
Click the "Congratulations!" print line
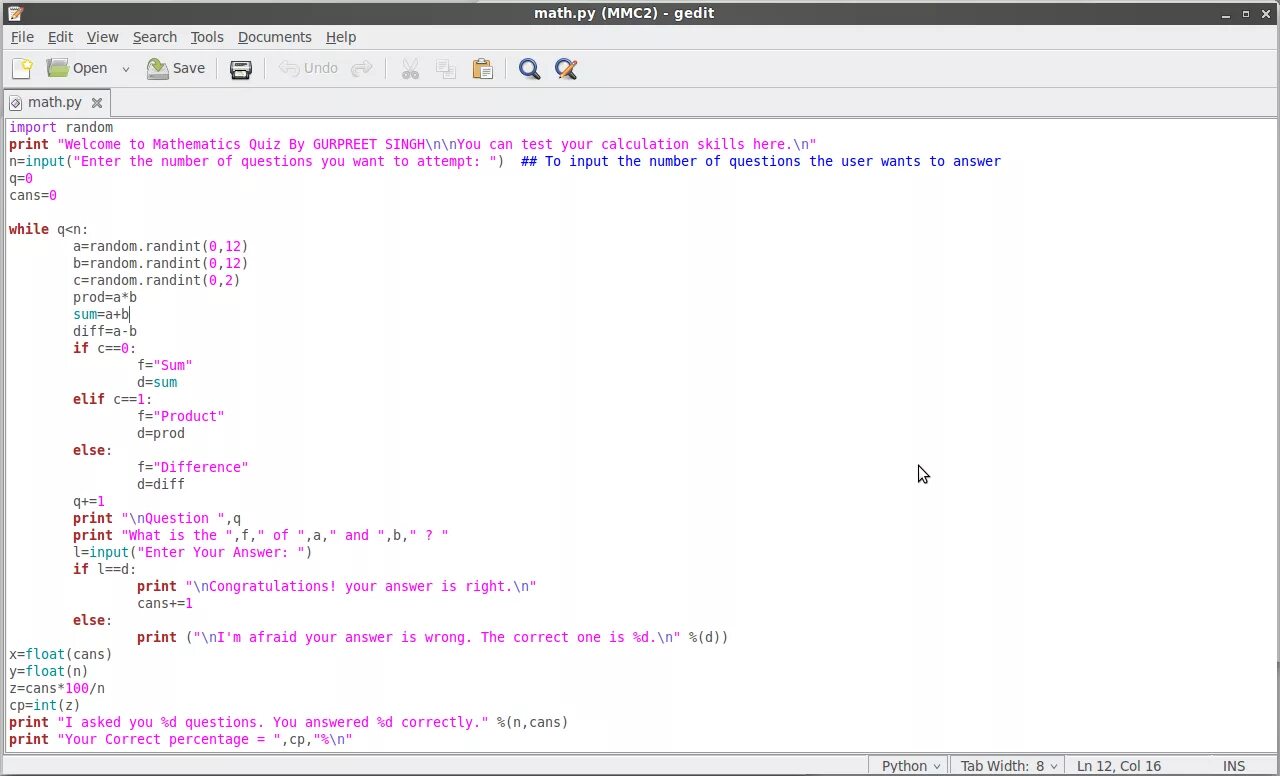coord(337,586)
